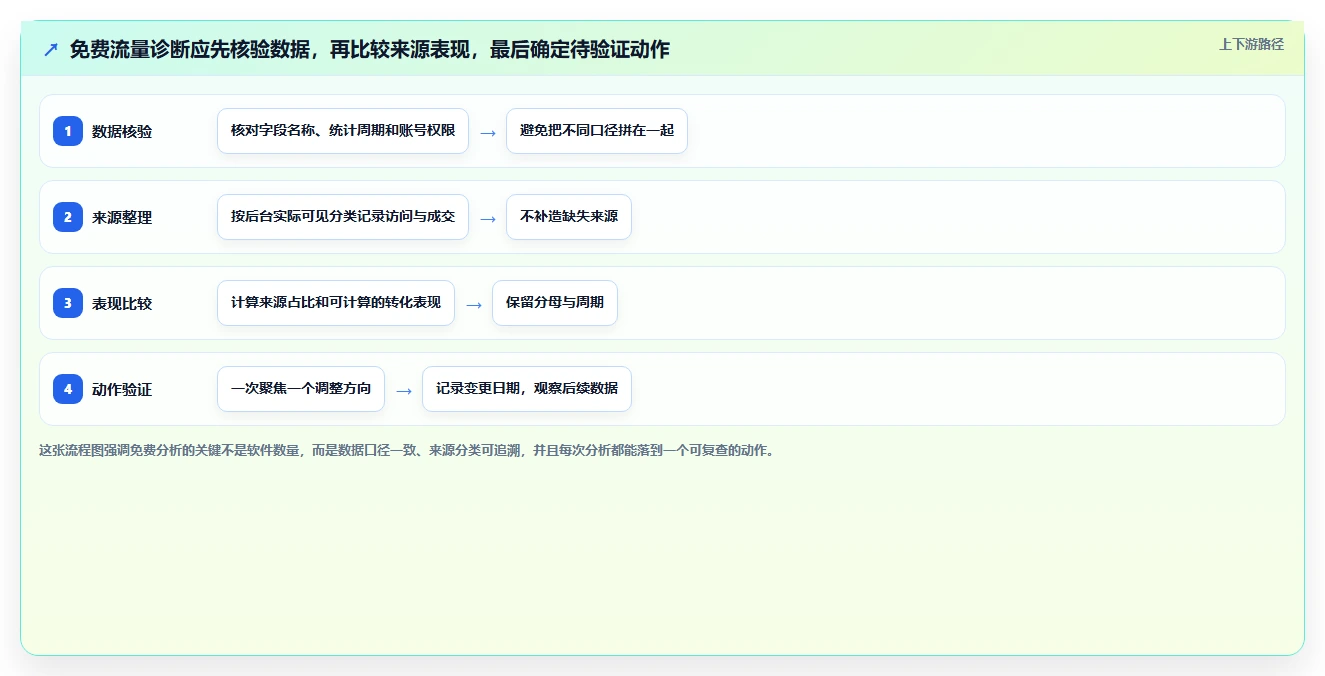Select the flowchart title starting with 免费流量诊断
The image size is (1325, 676).
(369, 50)
